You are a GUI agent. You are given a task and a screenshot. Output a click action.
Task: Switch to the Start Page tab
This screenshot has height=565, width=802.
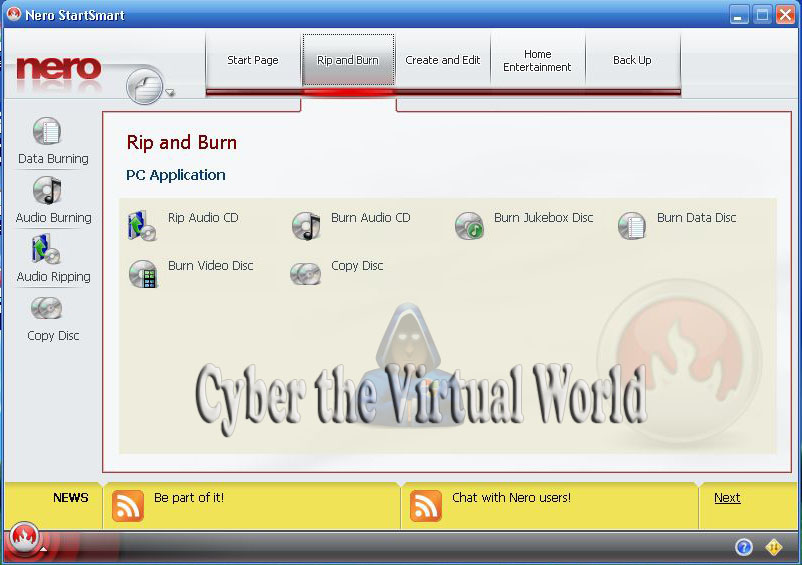253,60
